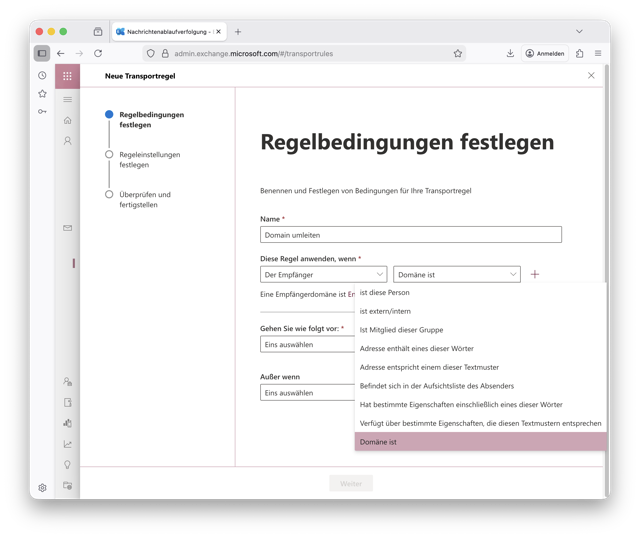
Task: Select the Regeleinstellungen festlegen step
Action: tap(149, 160)
